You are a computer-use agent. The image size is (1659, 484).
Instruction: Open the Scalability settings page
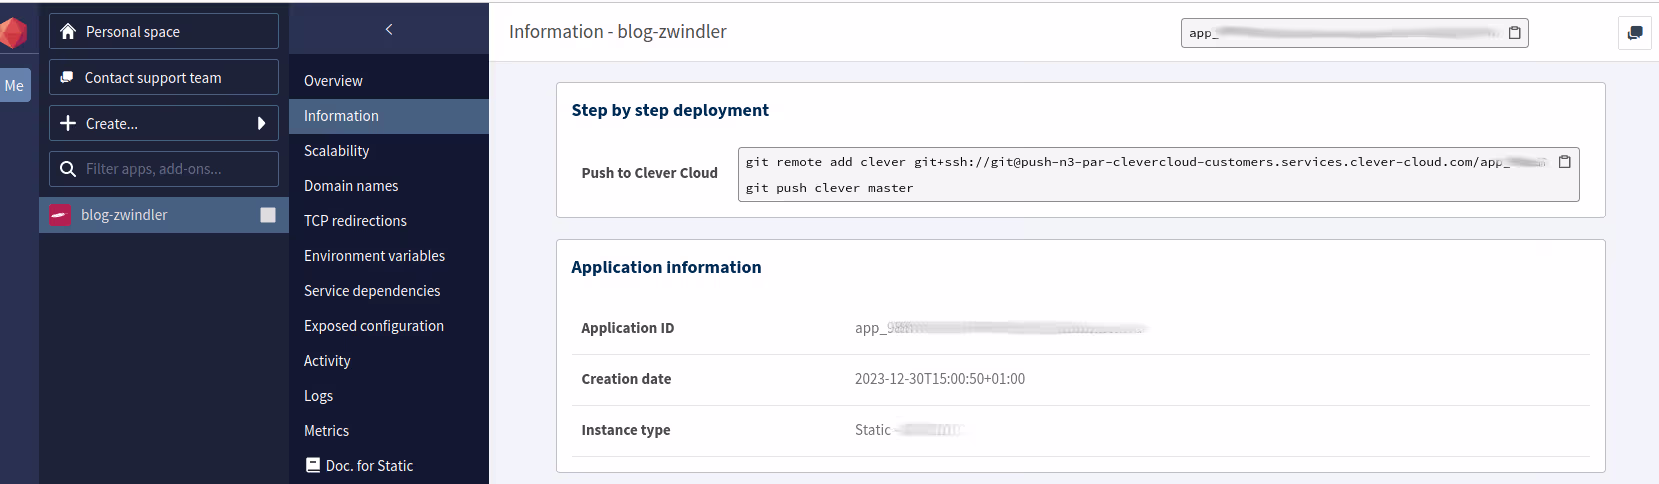336,151
